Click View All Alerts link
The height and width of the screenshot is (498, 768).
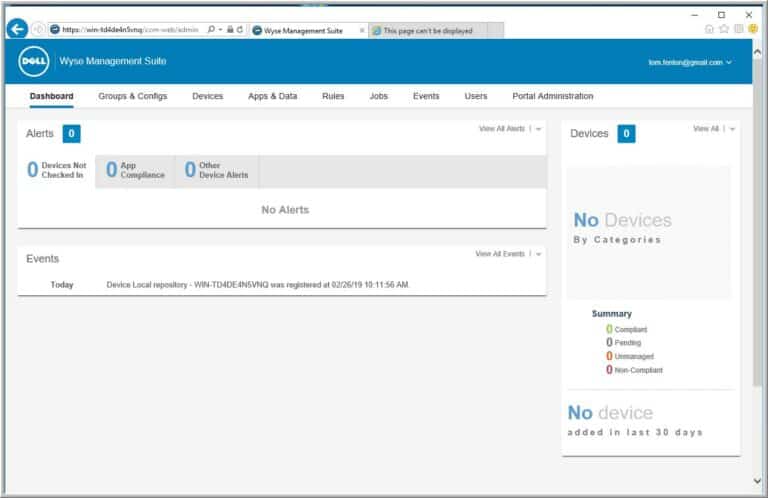tap(502, 129)
